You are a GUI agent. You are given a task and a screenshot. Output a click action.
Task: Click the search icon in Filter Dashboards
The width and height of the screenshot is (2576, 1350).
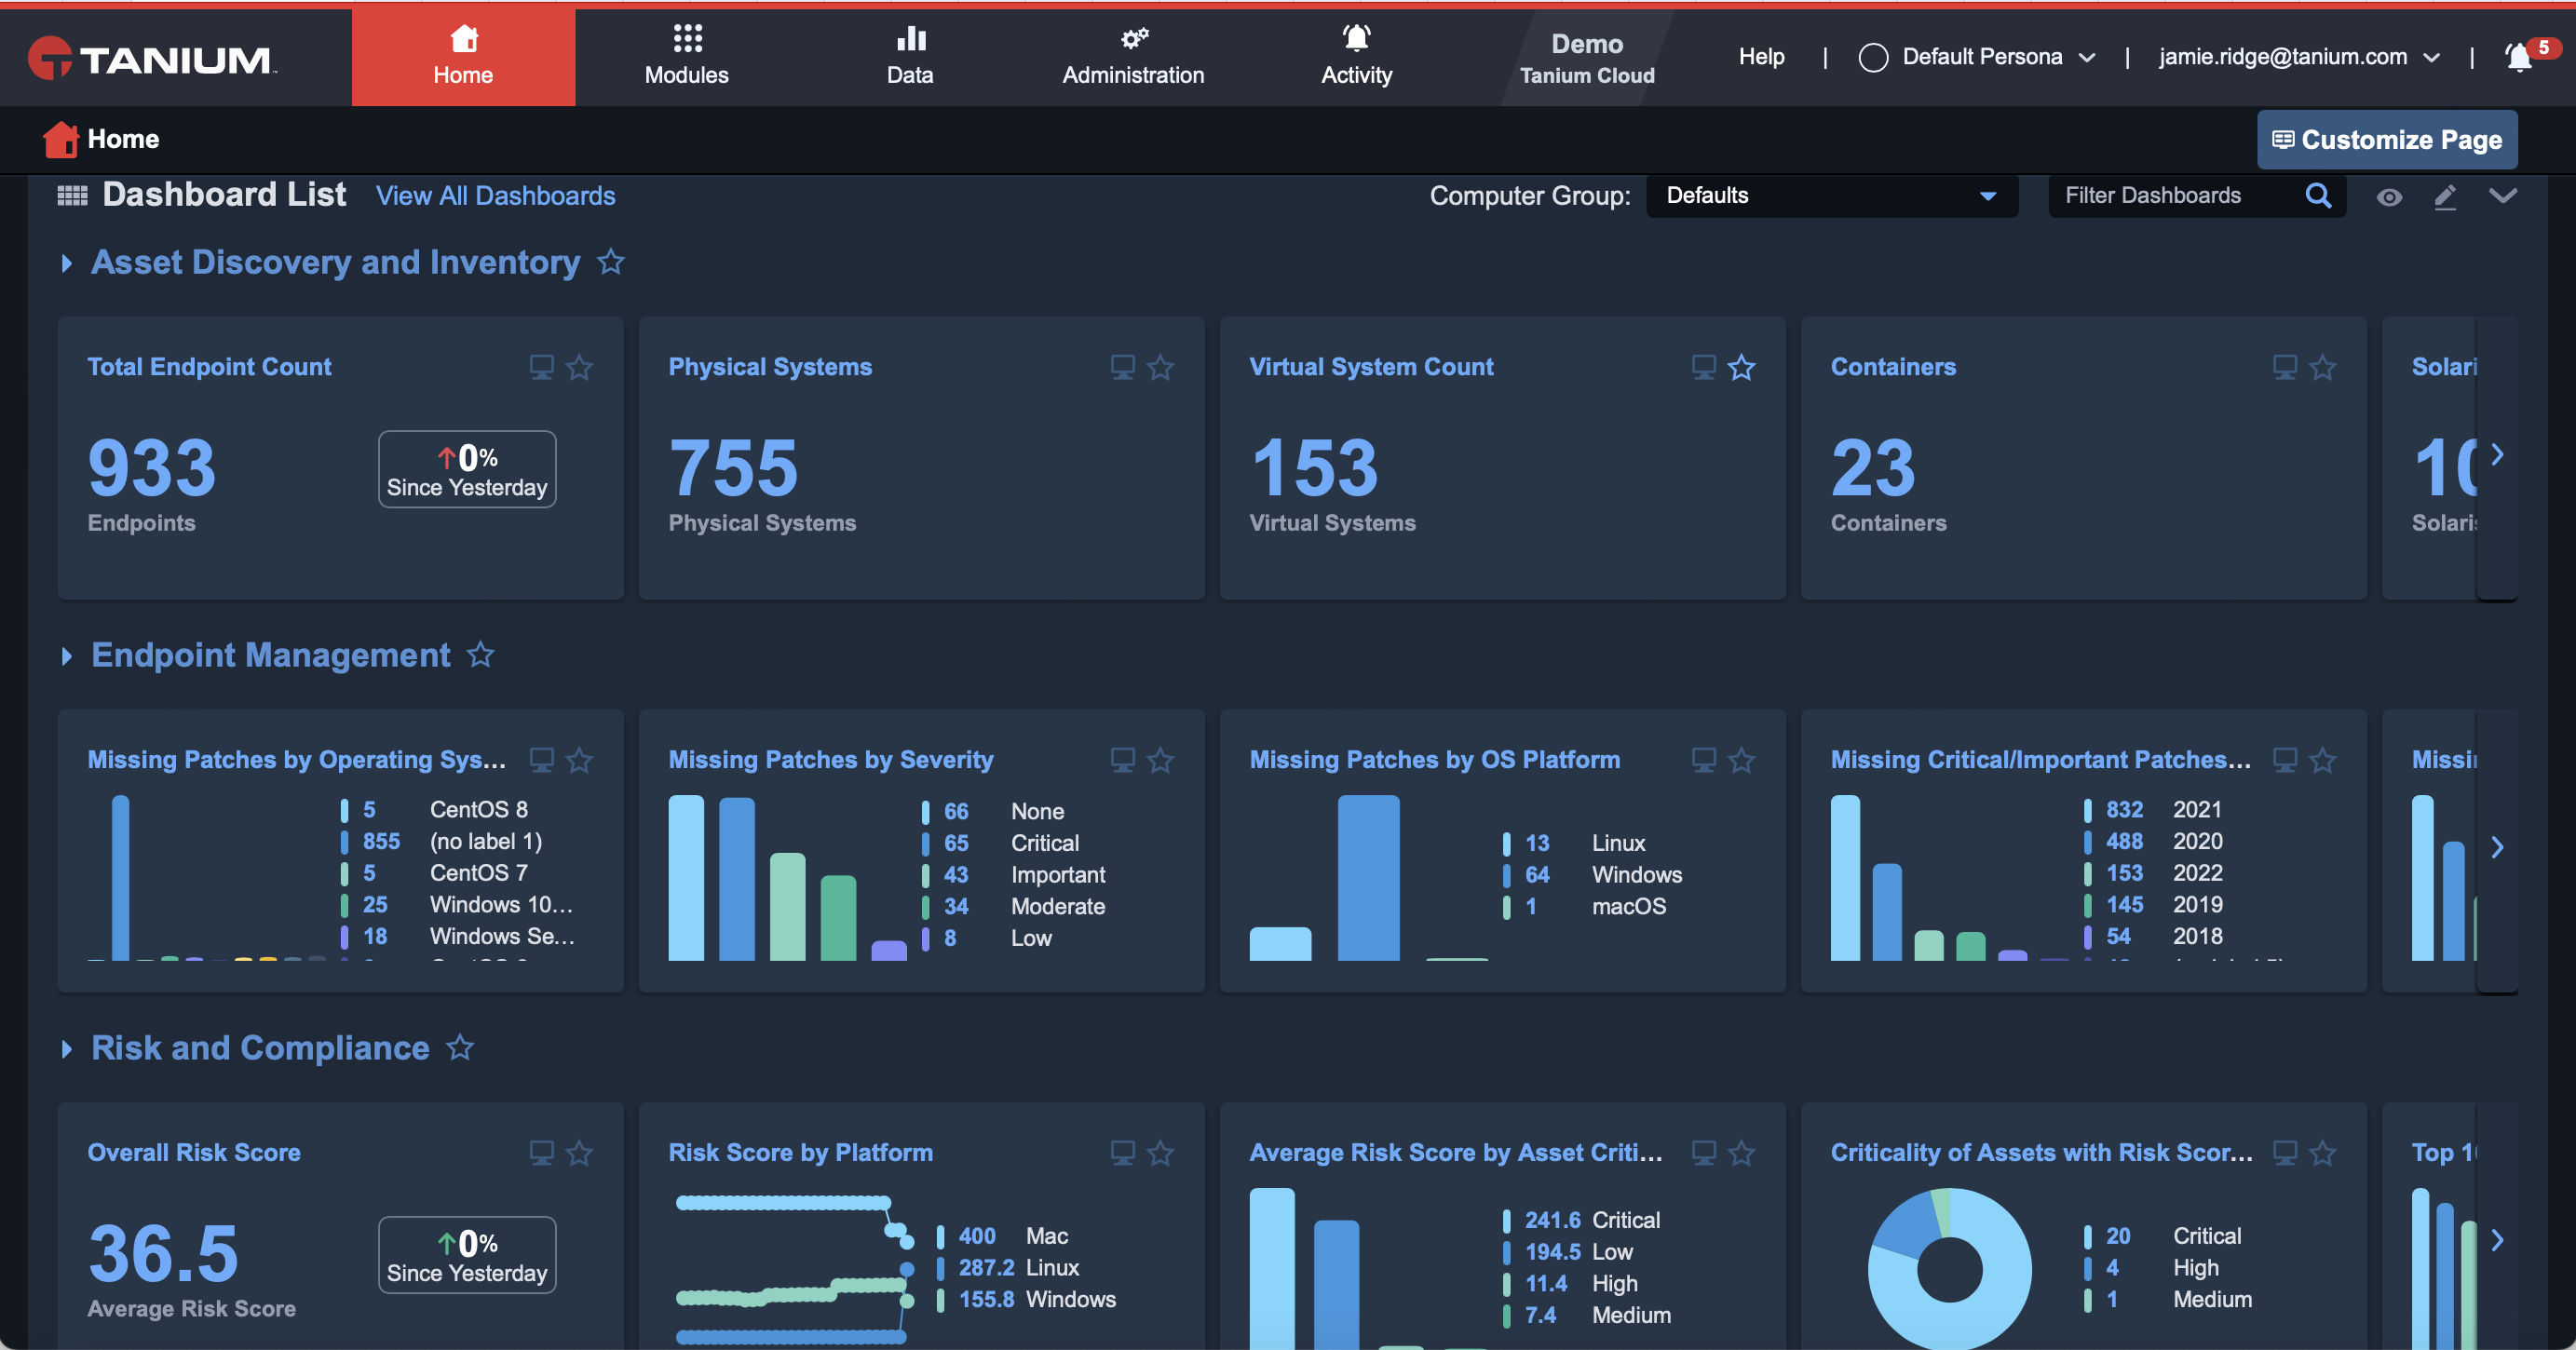tap(2319, 196)
